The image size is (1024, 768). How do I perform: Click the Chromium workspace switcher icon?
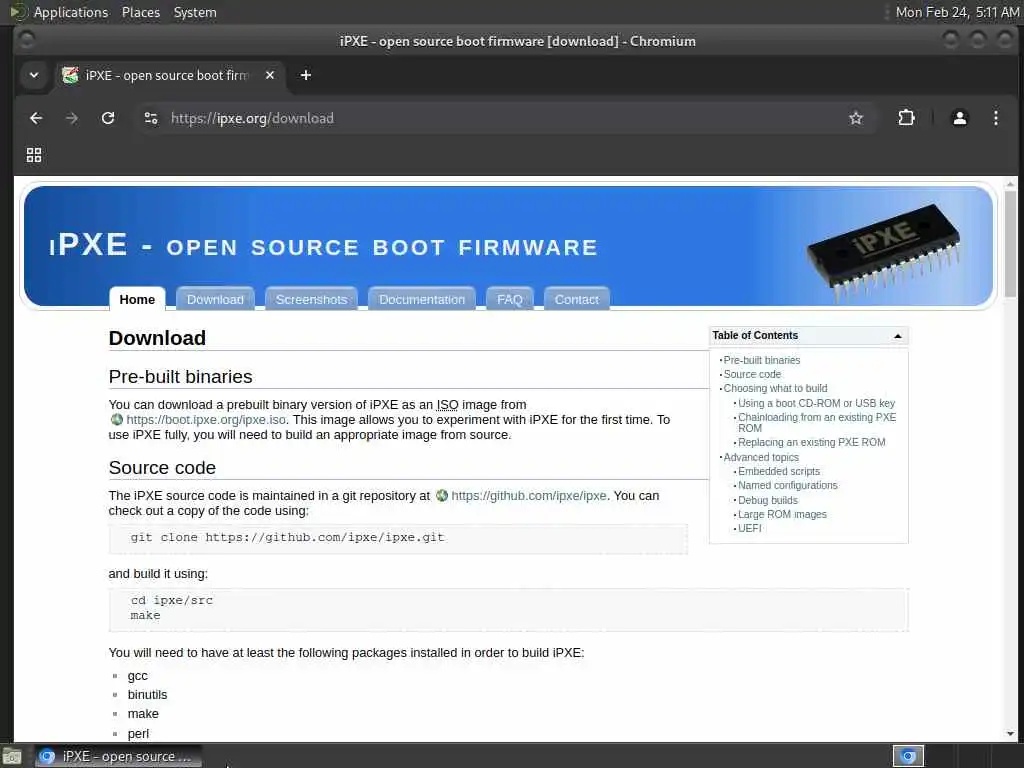[x=908, y=756]
